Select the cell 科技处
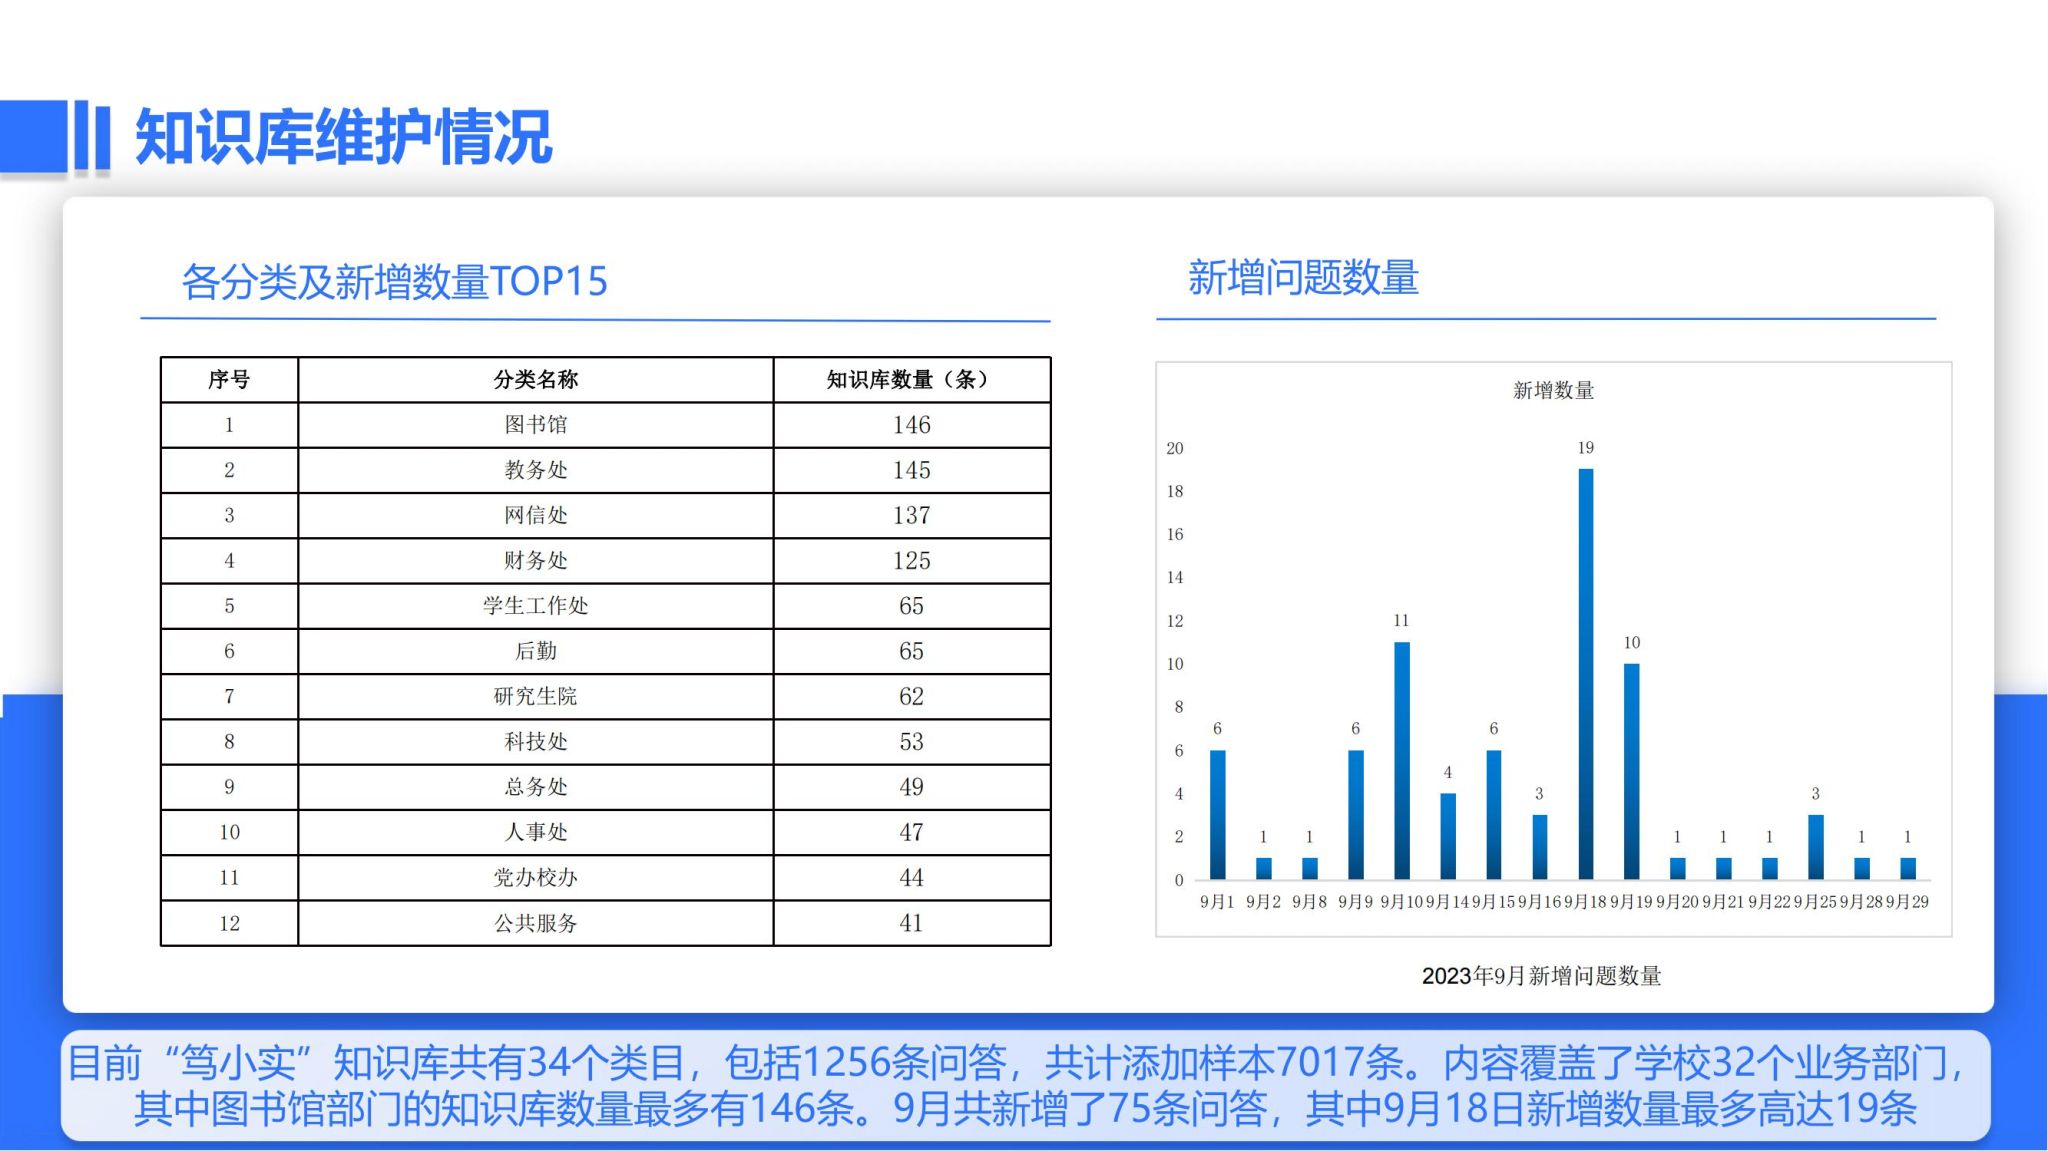Image resolution: width=2048 pixels, height=1151 pixels. [x=536, y=742]
